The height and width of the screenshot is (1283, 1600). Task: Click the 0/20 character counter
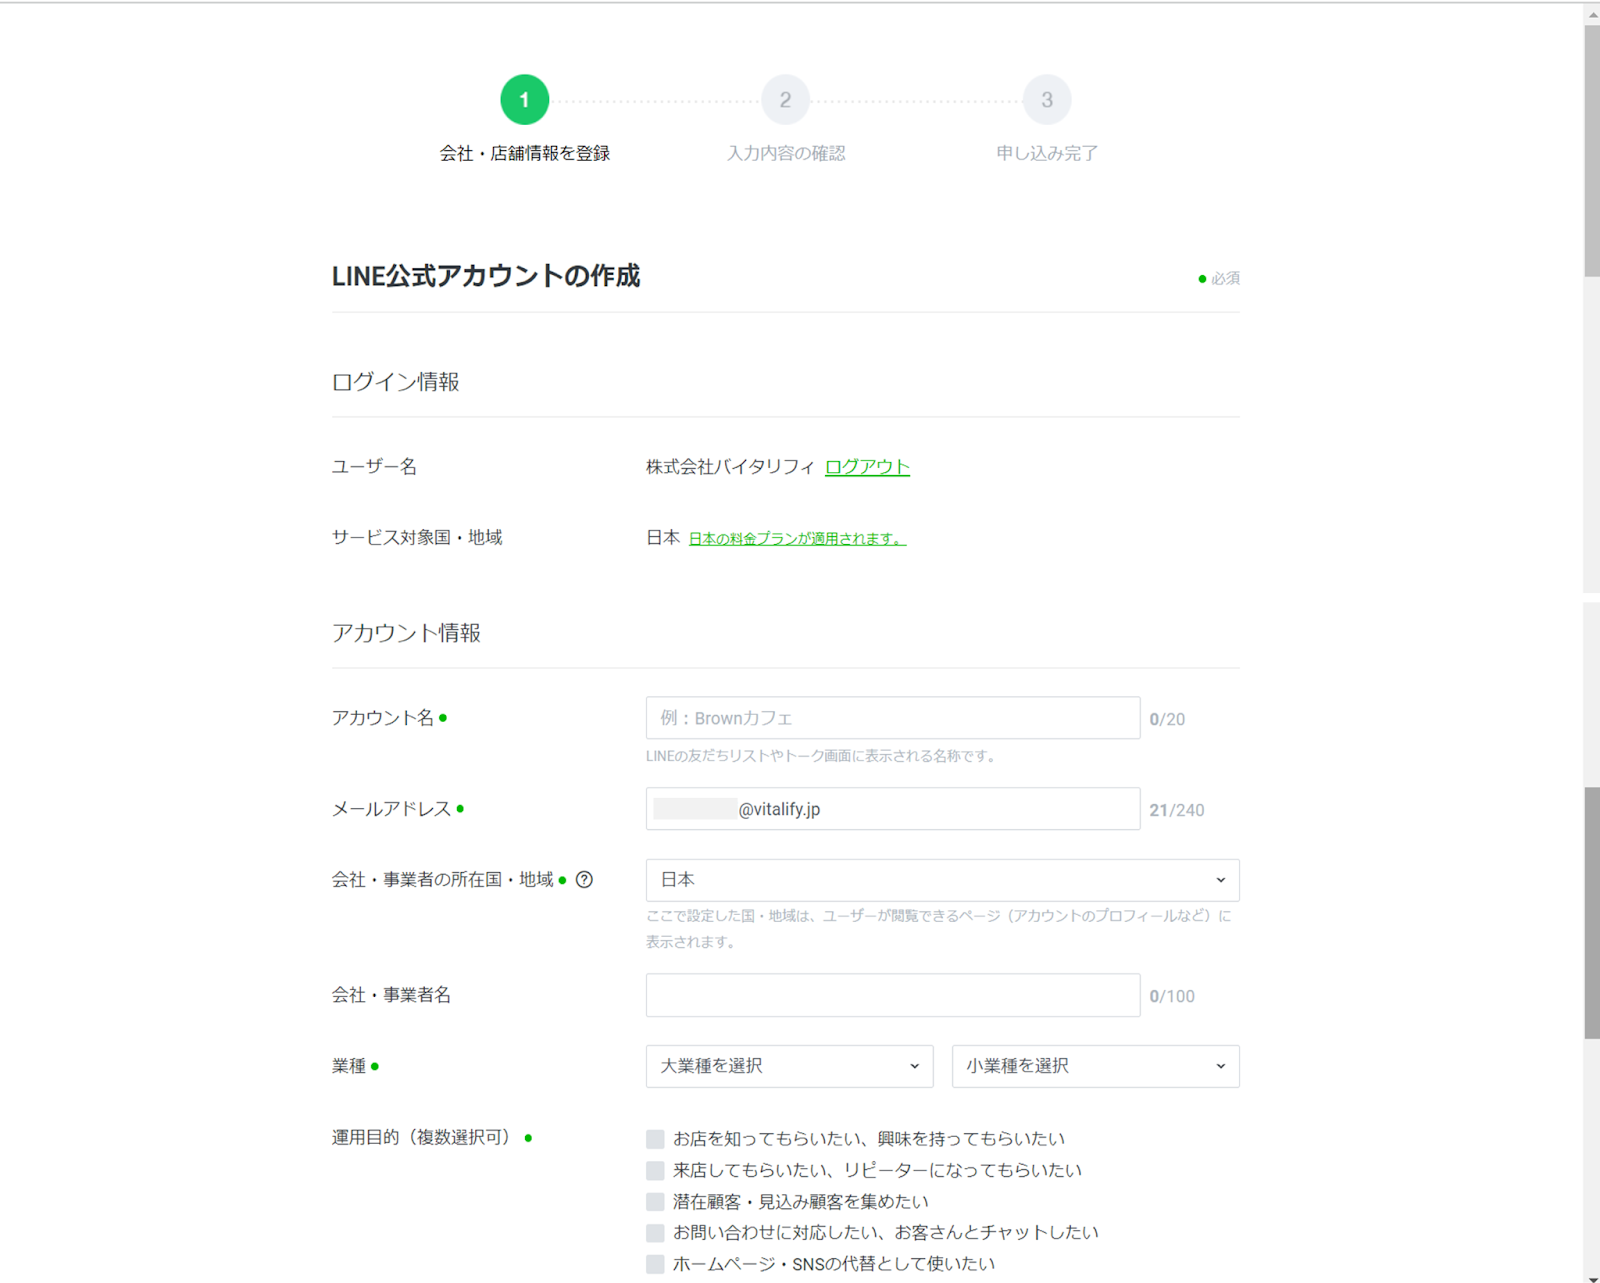1167,719
